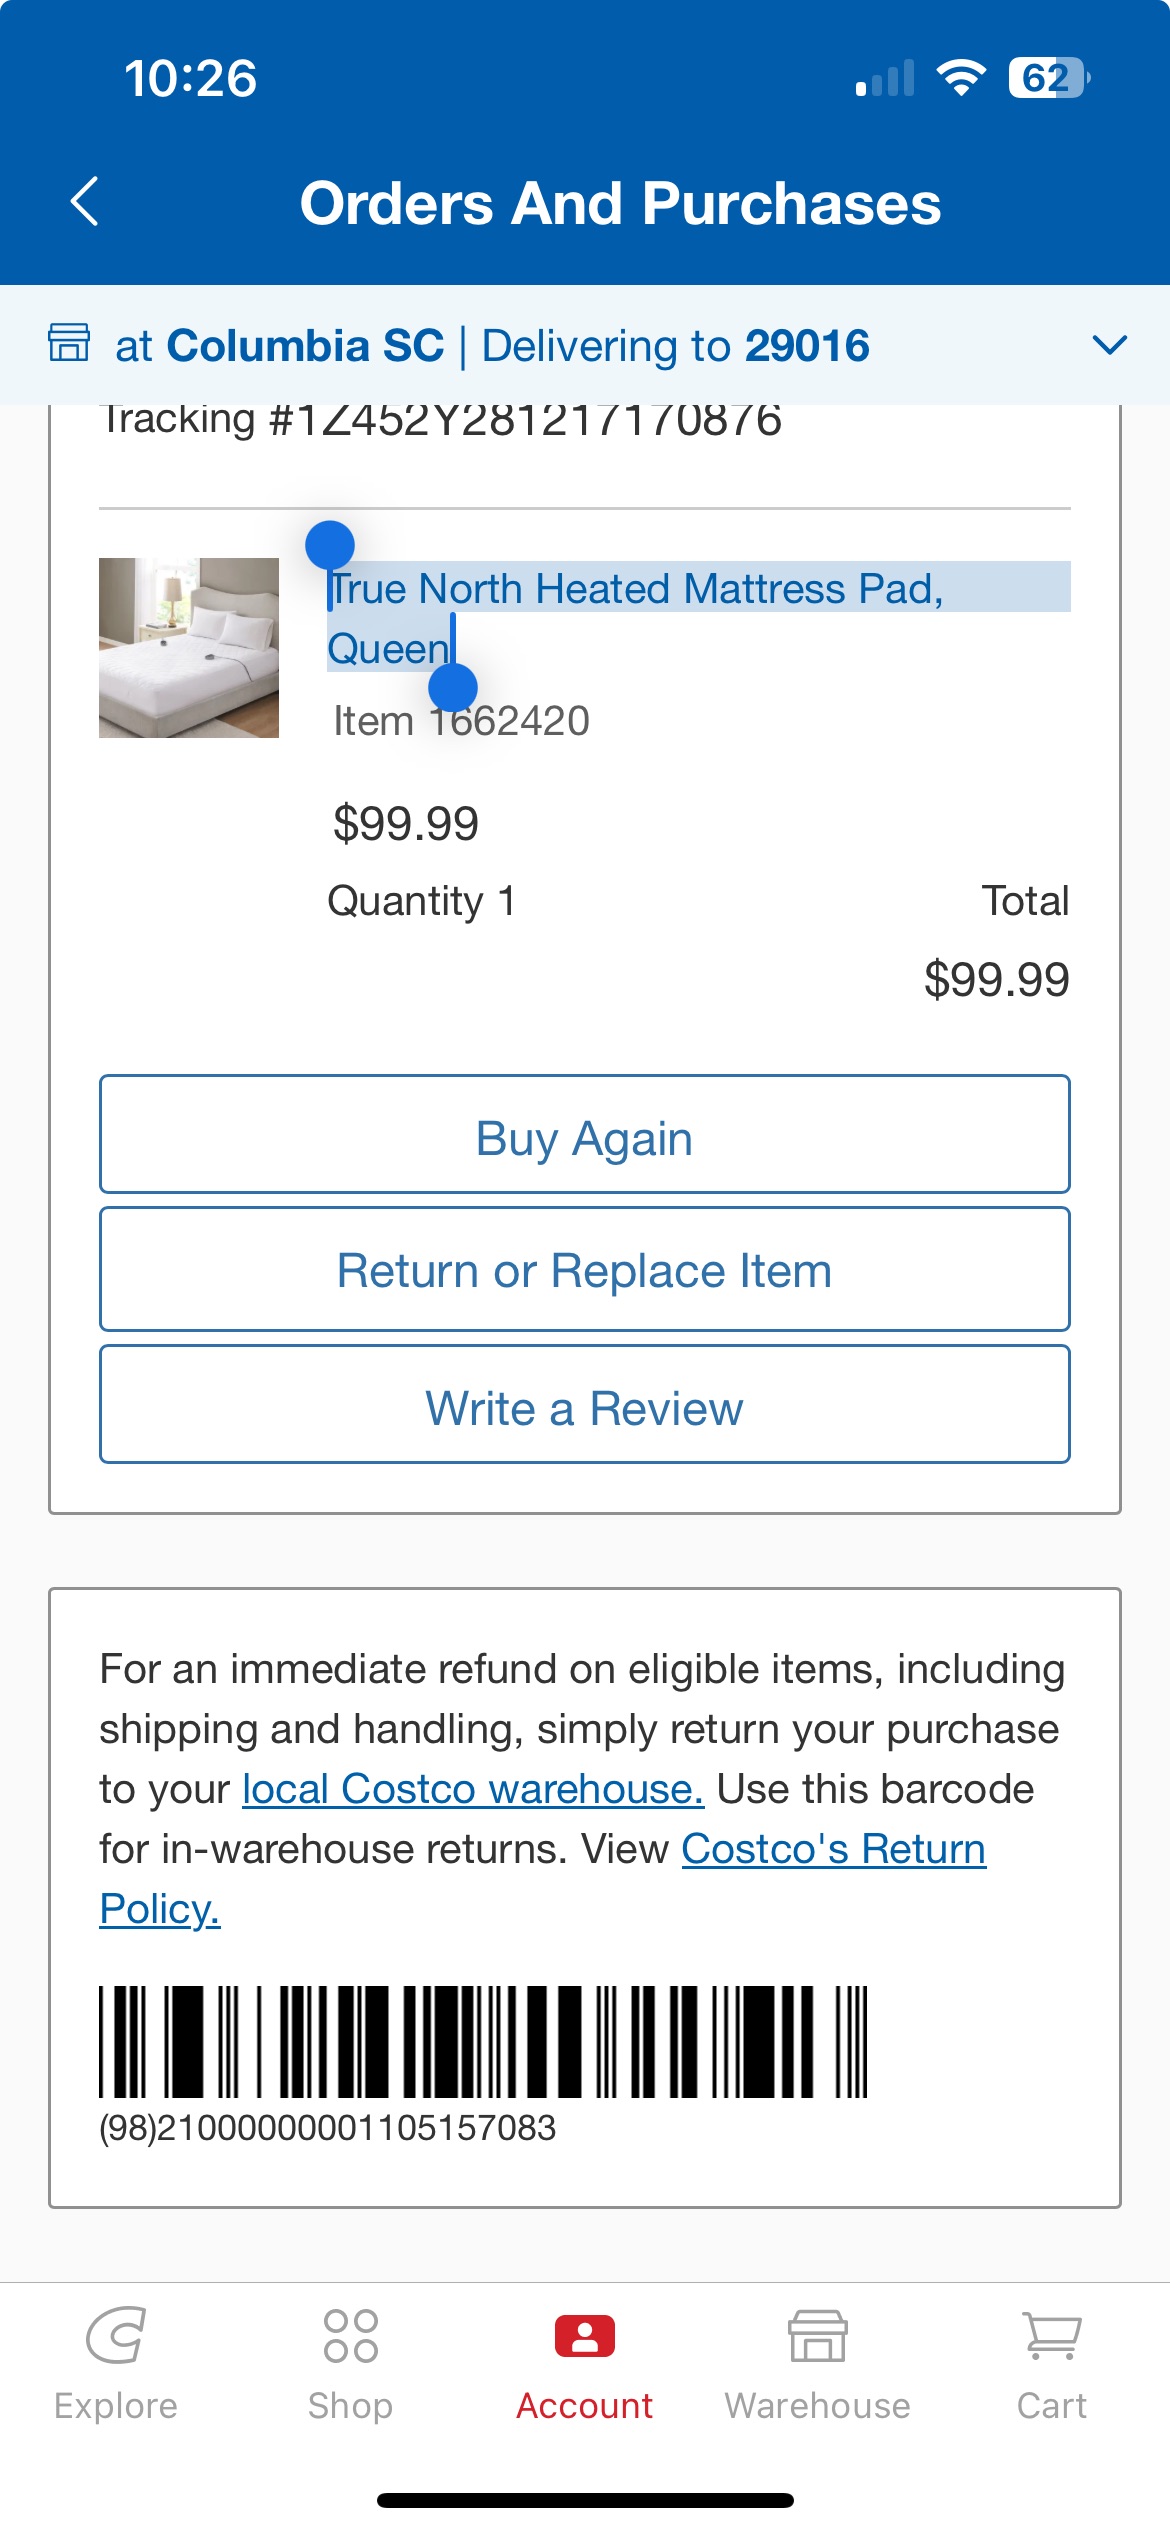Tap Write a Review button
Image resolution: width=1170 pixels, height=2532 pixels.
click(x=585, y=1405)
